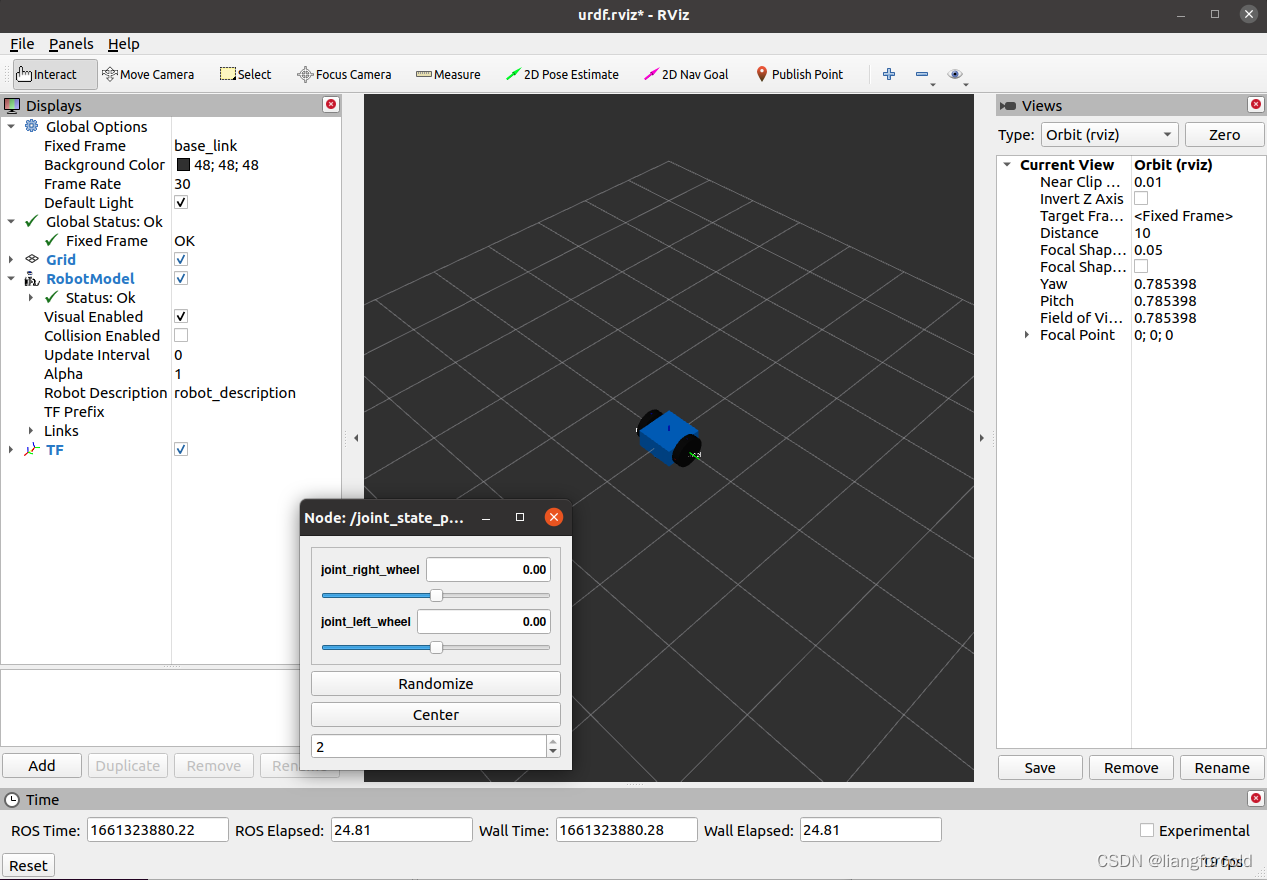Click the Fixed Frame base_link value
This screenshot has height=880, width=1267.
click(206, 145)
